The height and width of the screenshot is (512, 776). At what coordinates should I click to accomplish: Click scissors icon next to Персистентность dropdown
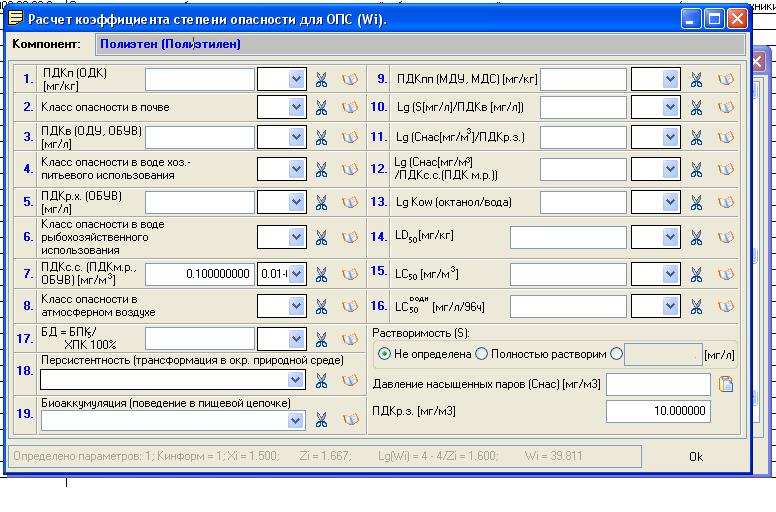(322, 380)
